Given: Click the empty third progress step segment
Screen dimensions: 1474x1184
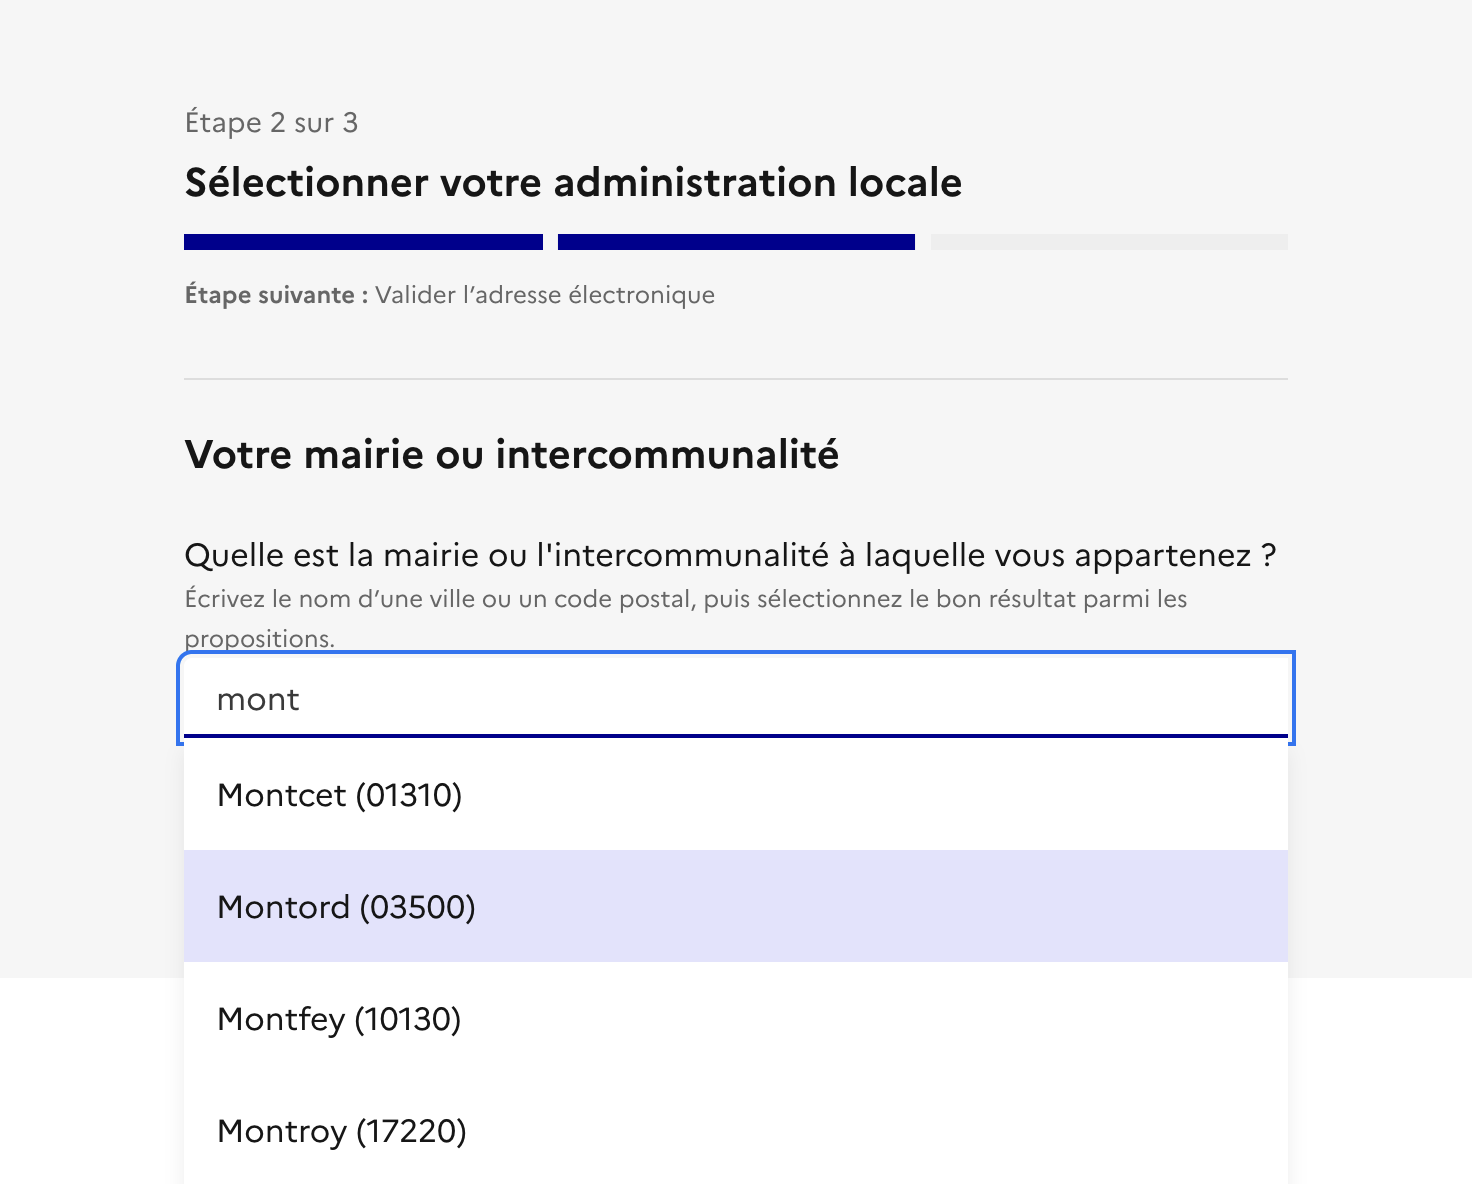Looking at the screenshot, I should [x=1109, y=242].
